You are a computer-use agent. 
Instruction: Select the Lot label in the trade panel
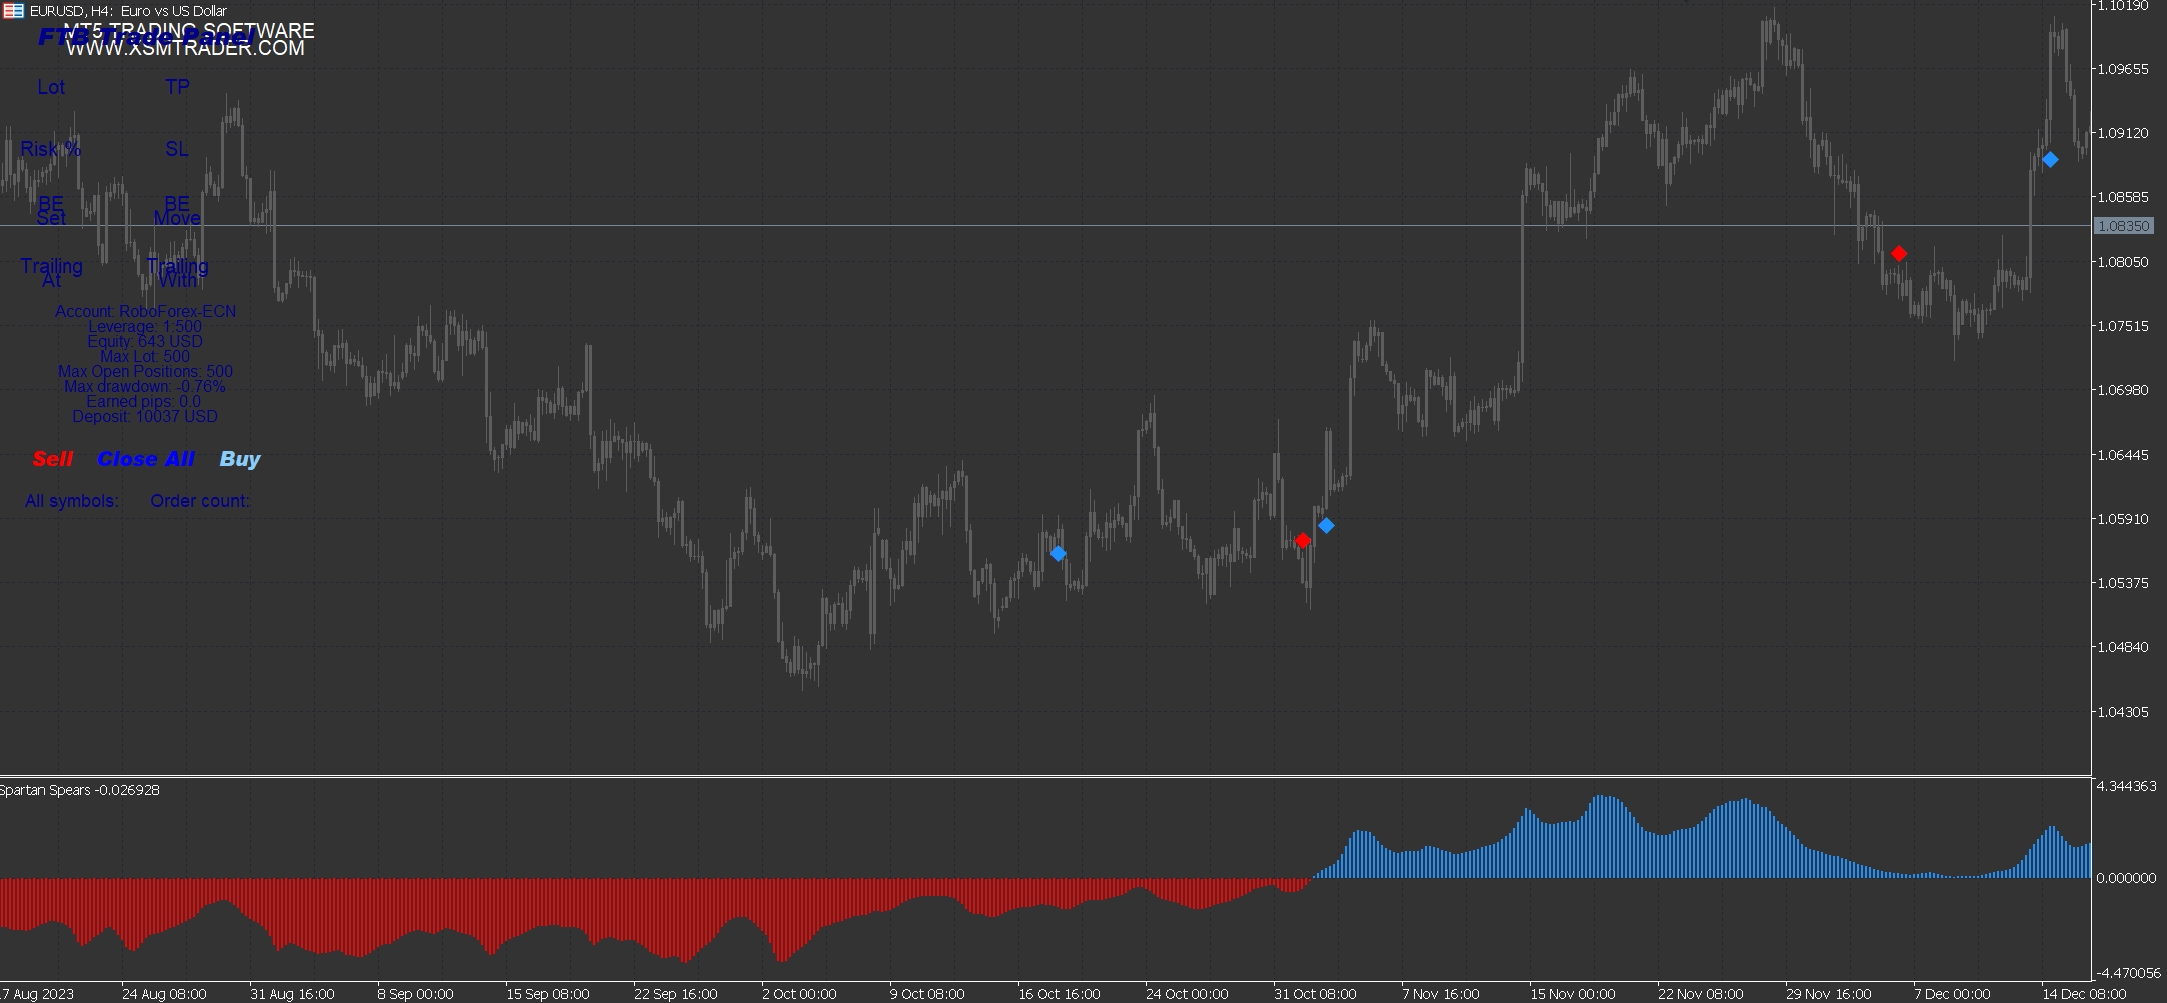point(51,87)
